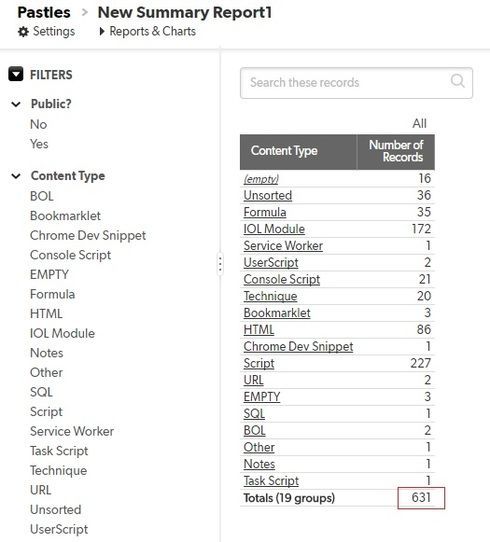Open Settings via the gear icon
The height and width of the screenshot is (542, 490).
23,32
